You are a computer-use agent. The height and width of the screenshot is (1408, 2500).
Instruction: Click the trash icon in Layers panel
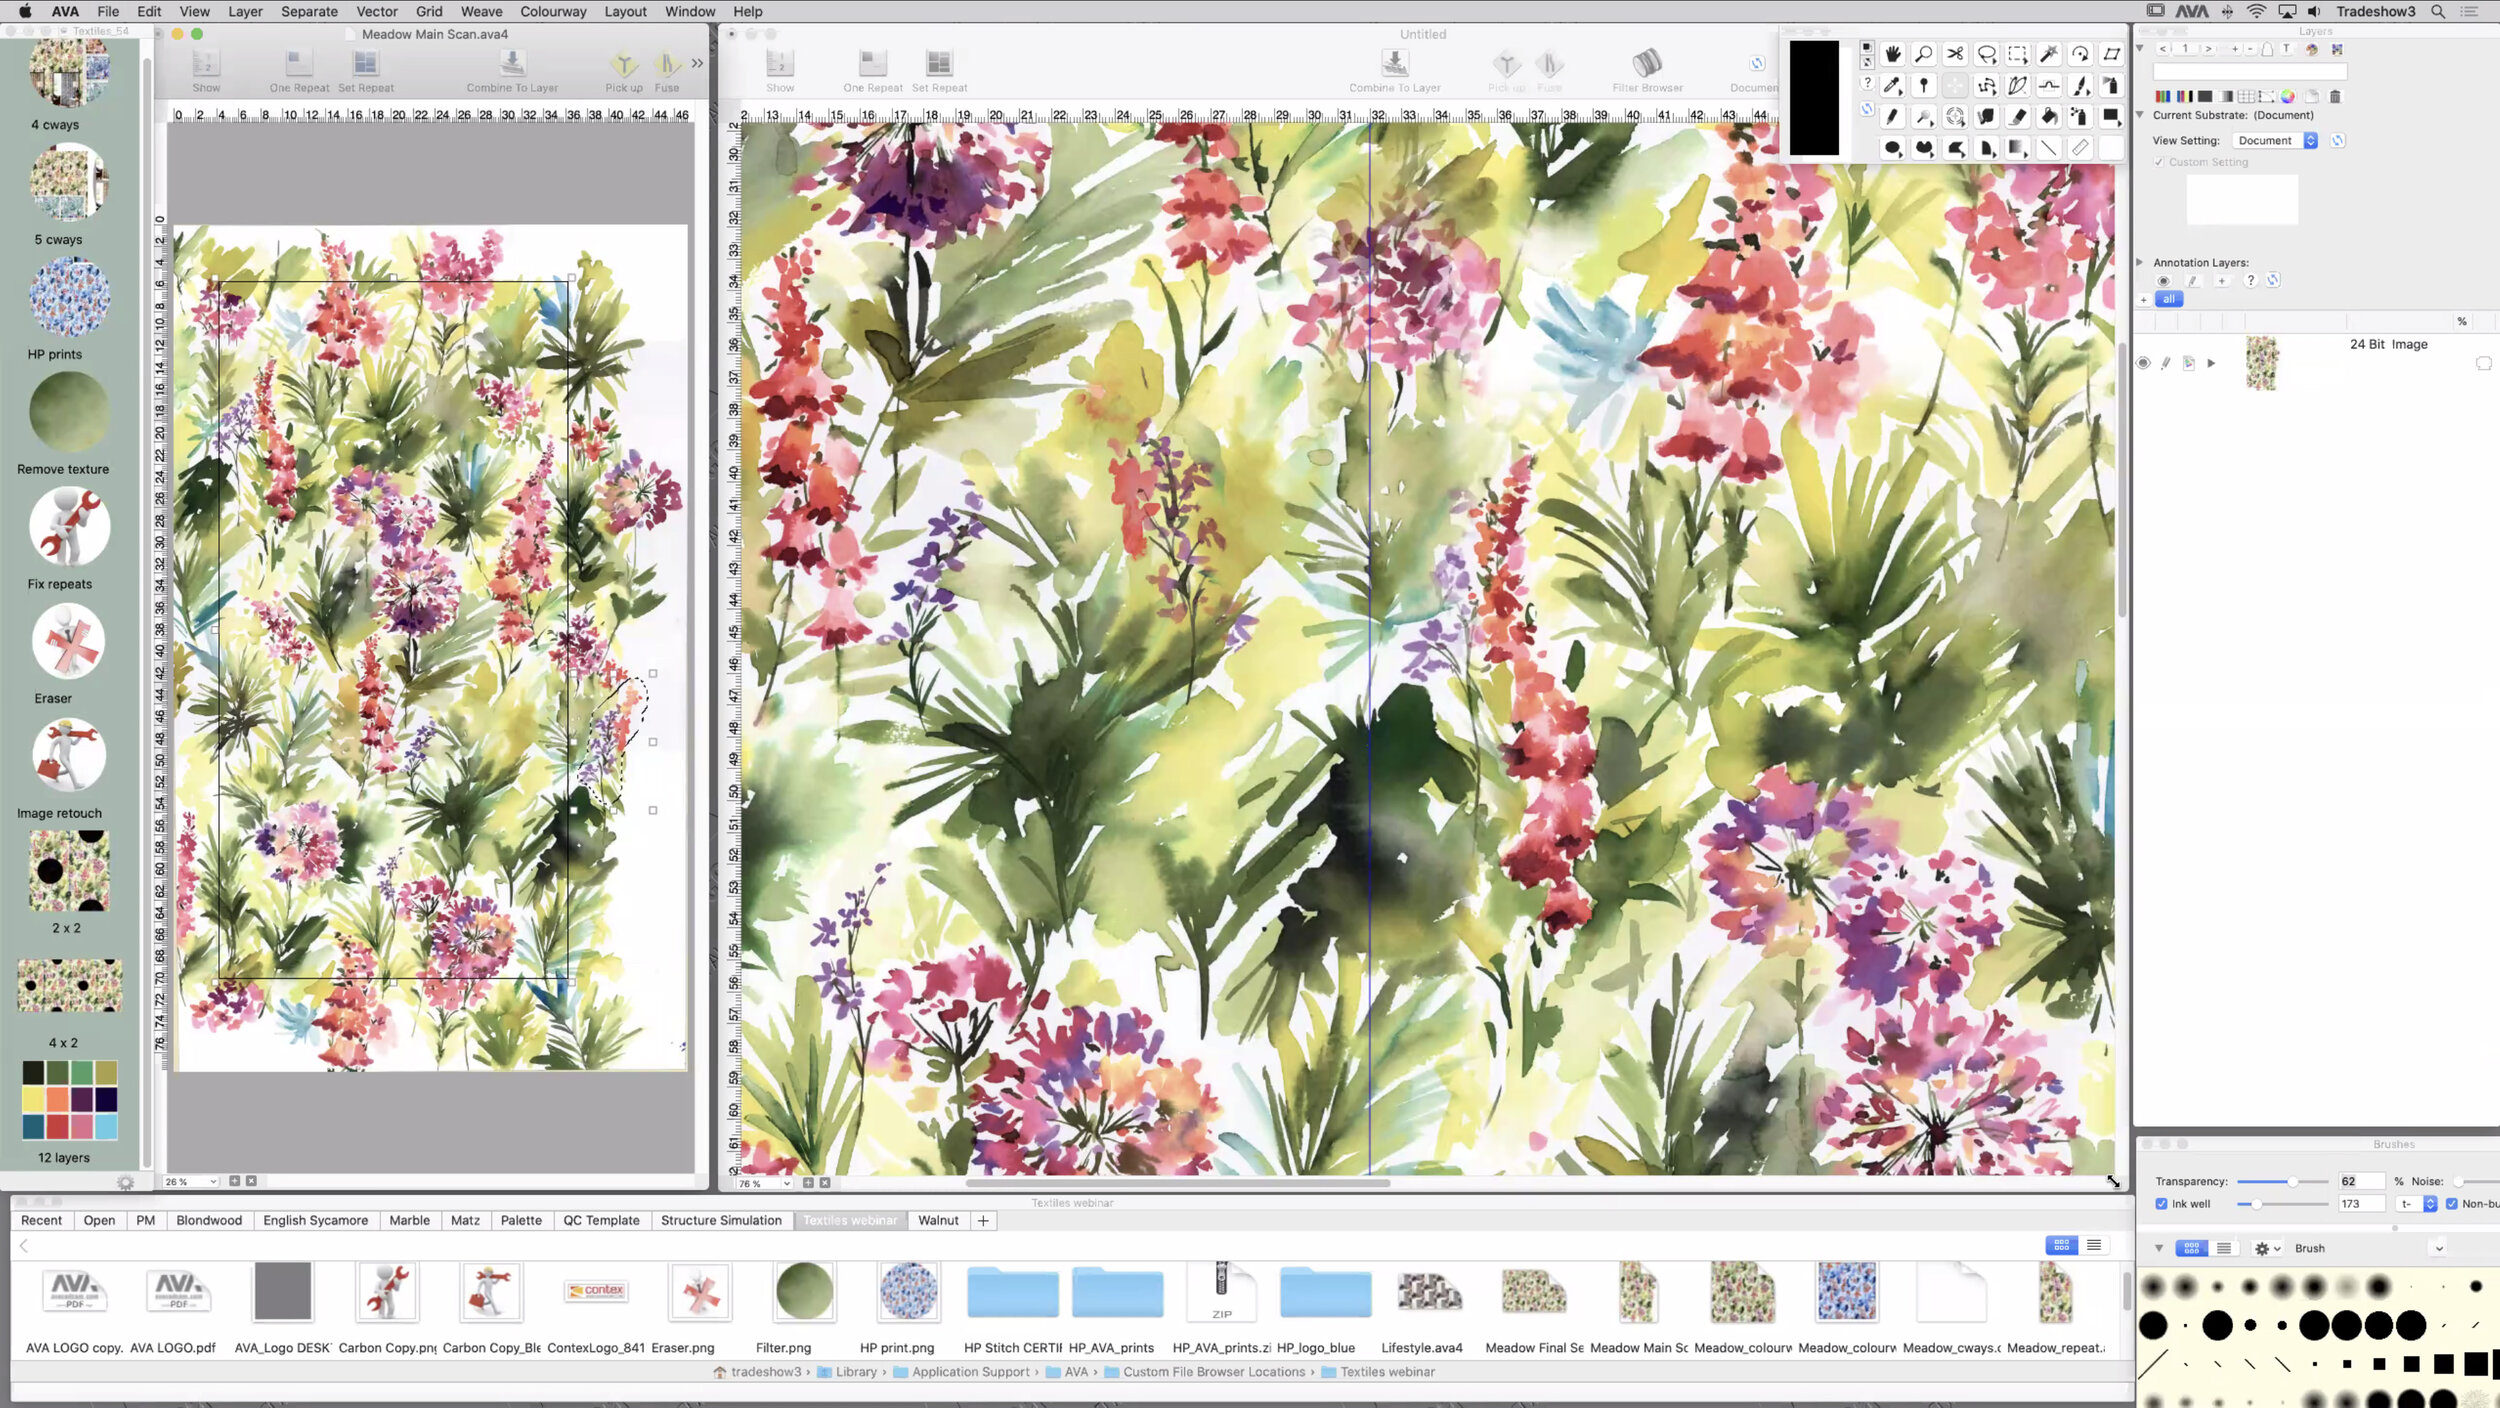click(x=2336, y=97)
